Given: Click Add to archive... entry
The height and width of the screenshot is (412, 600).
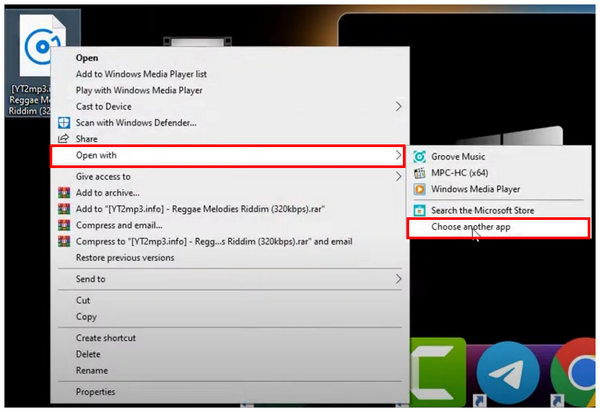Looking at the screenshot, I should click(x=108, y=193).
